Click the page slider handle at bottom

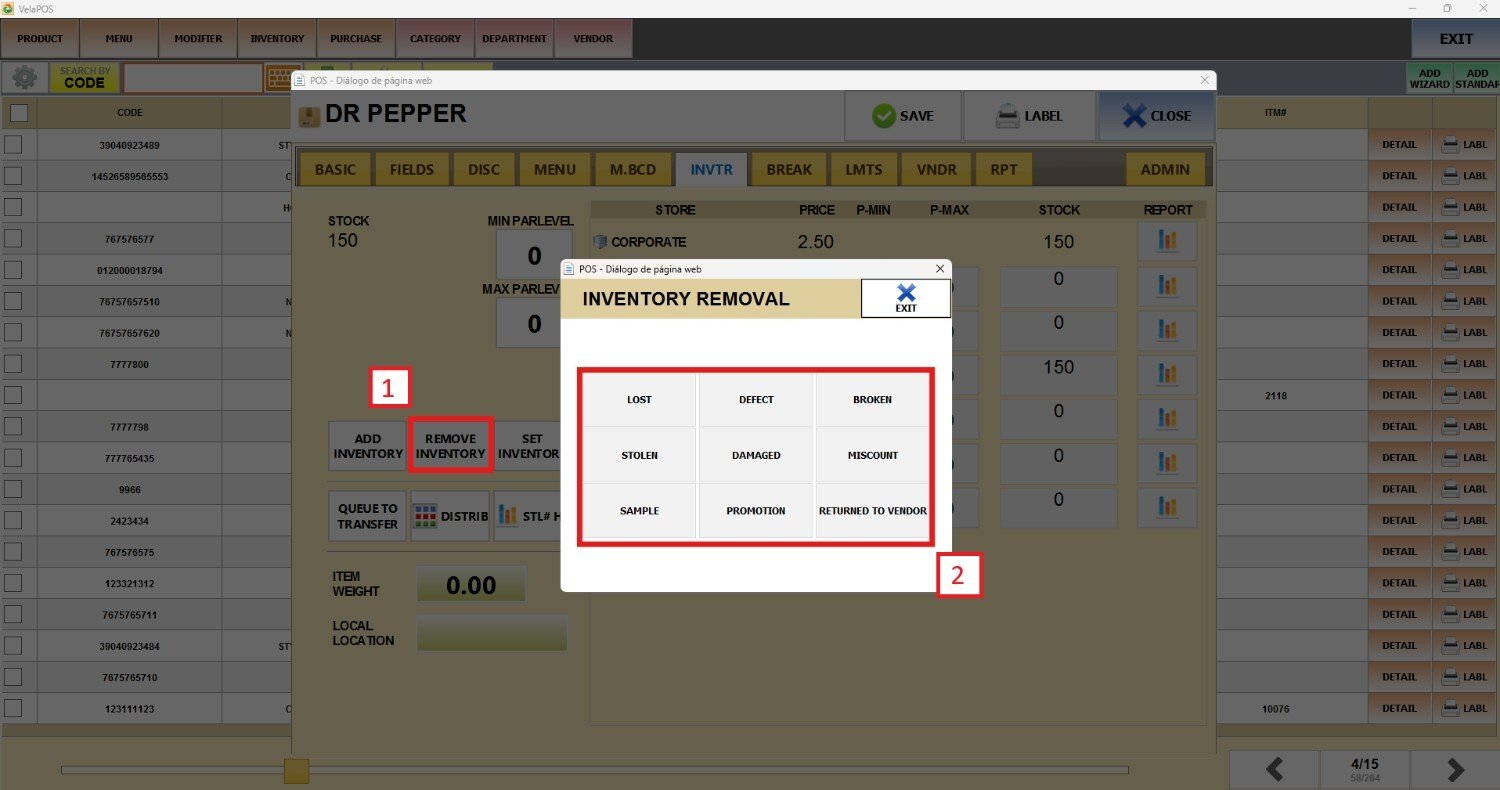point(296,770)
